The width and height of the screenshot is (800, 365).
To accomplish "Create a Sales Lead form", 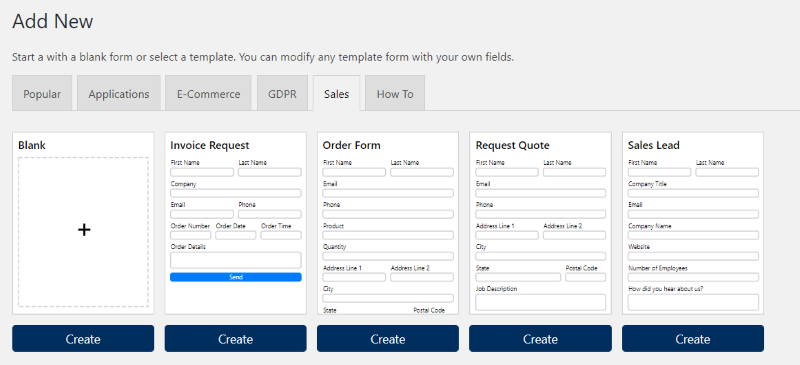I will tap(693, 339).
